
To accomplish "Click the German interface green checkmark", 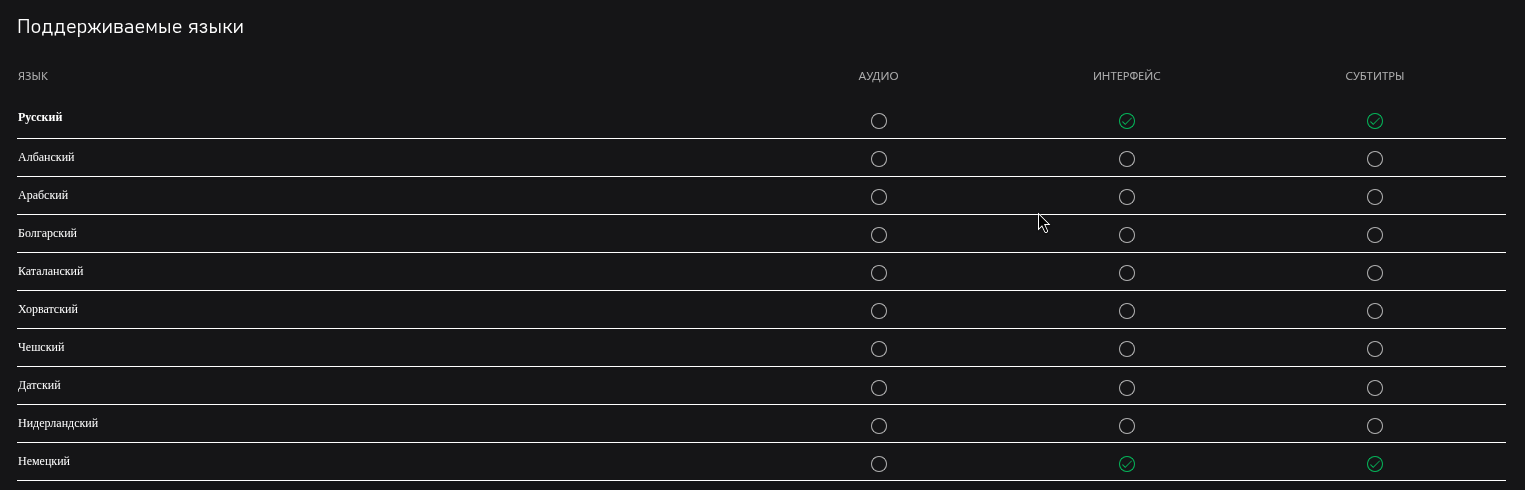I will (x=1127, y=464).
